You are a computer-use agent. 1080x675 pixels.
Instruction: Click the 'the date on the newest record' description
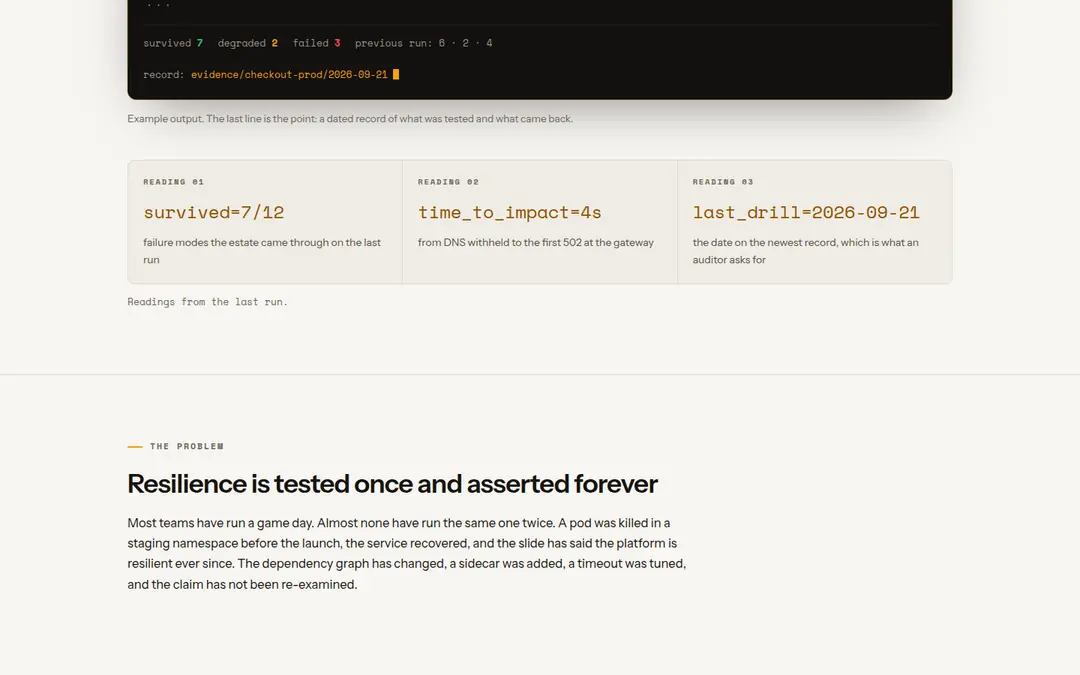point(806,251)
